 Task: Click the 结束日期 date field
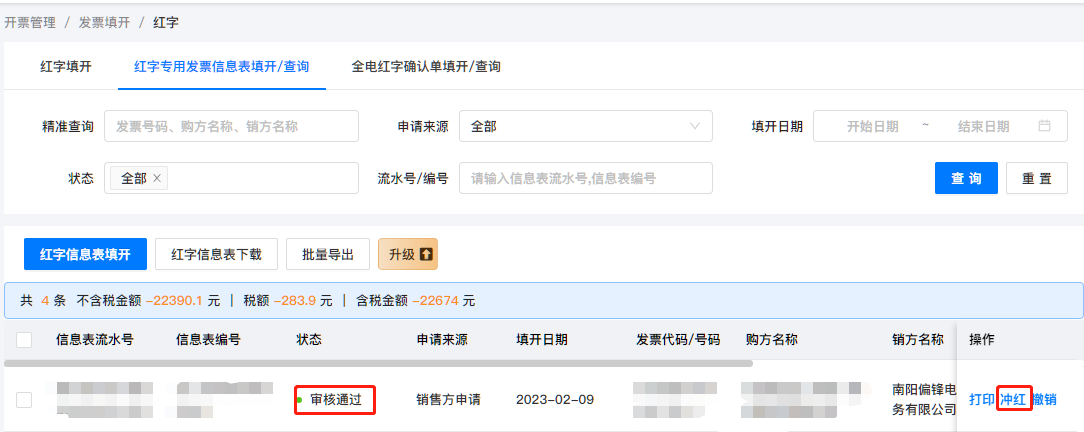983,126
